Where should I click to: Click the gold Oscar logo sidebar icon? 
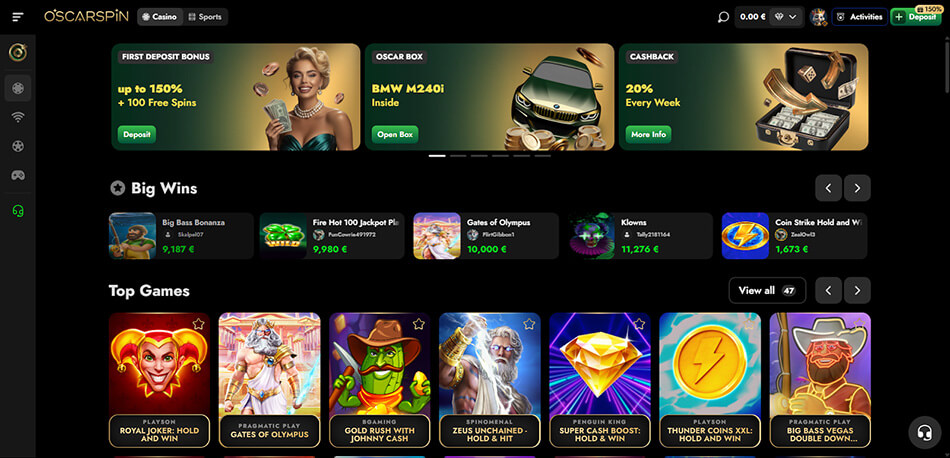(18, 53)
